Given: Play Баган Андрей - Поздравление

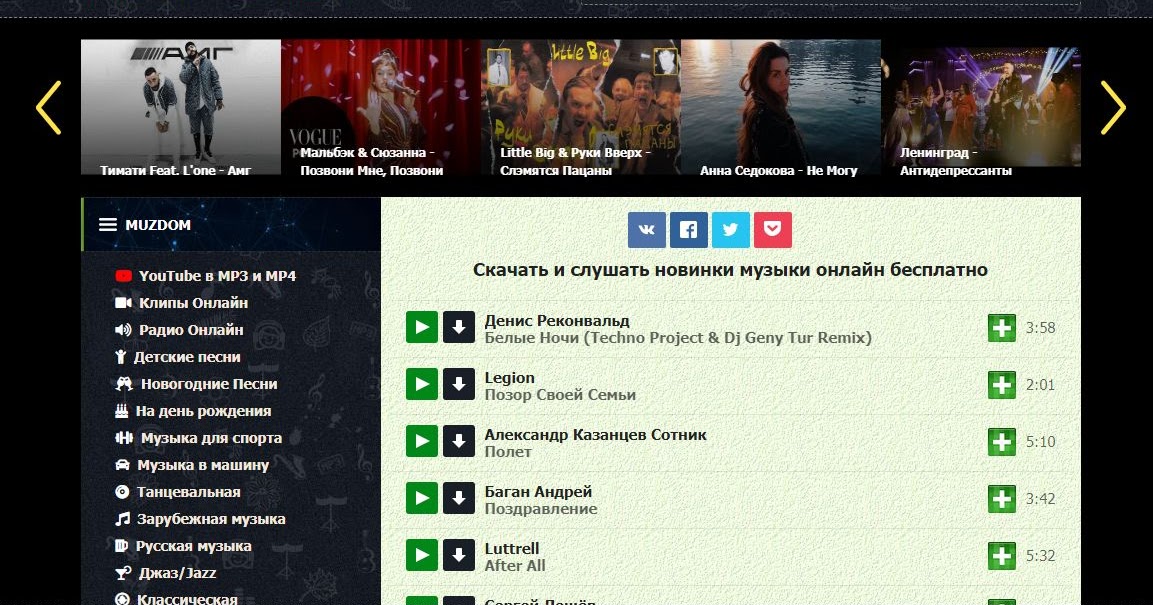Looking at the screenshot, I should point(422,498).
